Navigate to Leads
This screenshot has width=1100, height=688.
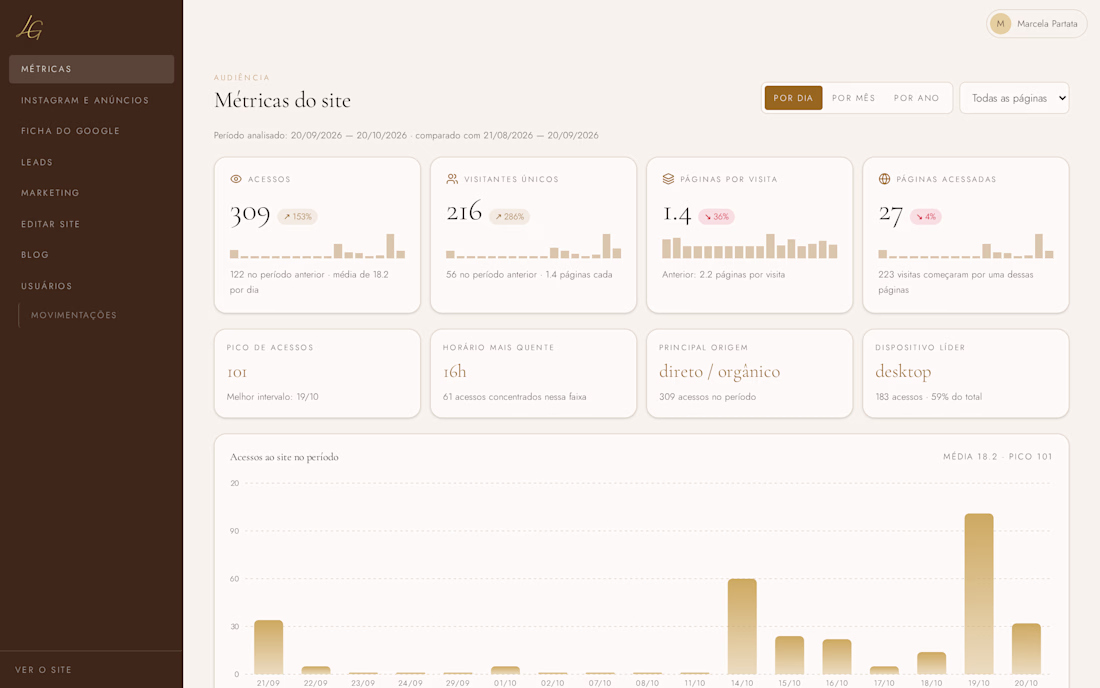(x=92, y=162)
